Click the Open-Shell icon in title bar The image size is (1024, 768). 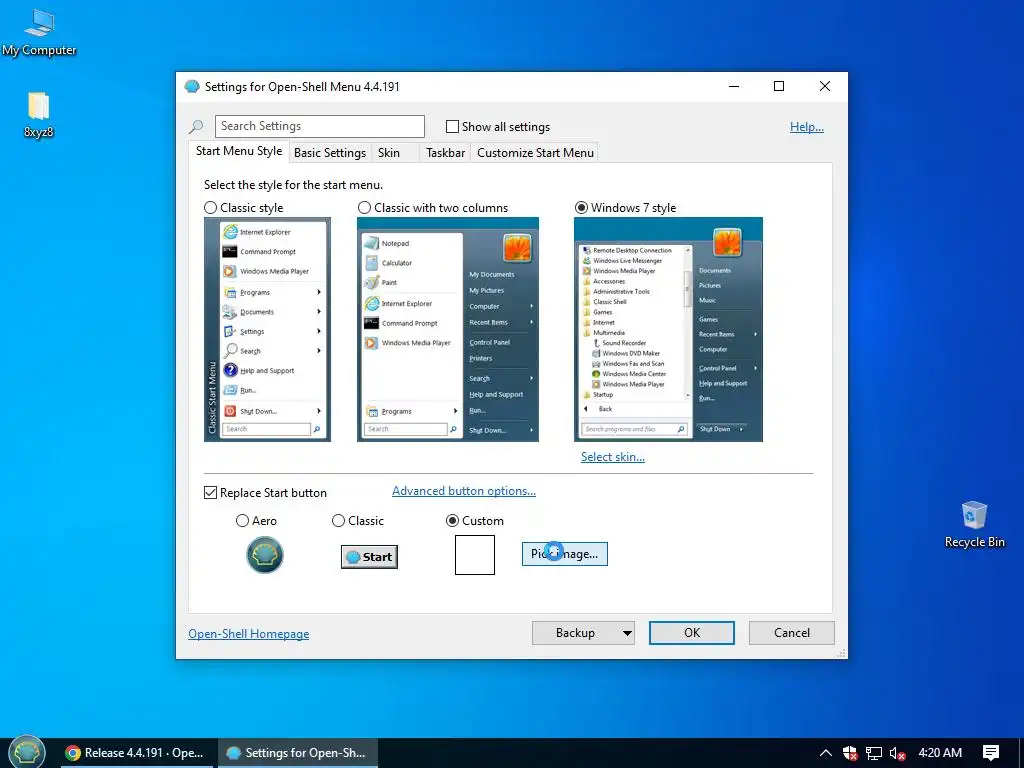tap(192, 86)
